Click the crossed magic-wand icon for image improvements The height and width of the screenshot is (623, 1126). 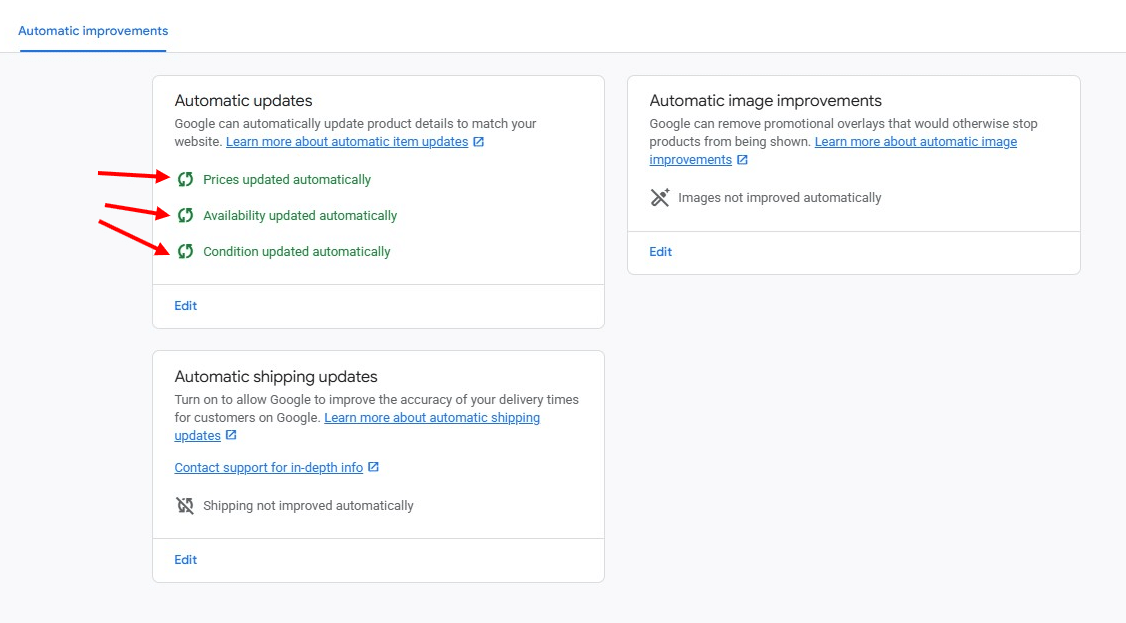tap(660, 197)
